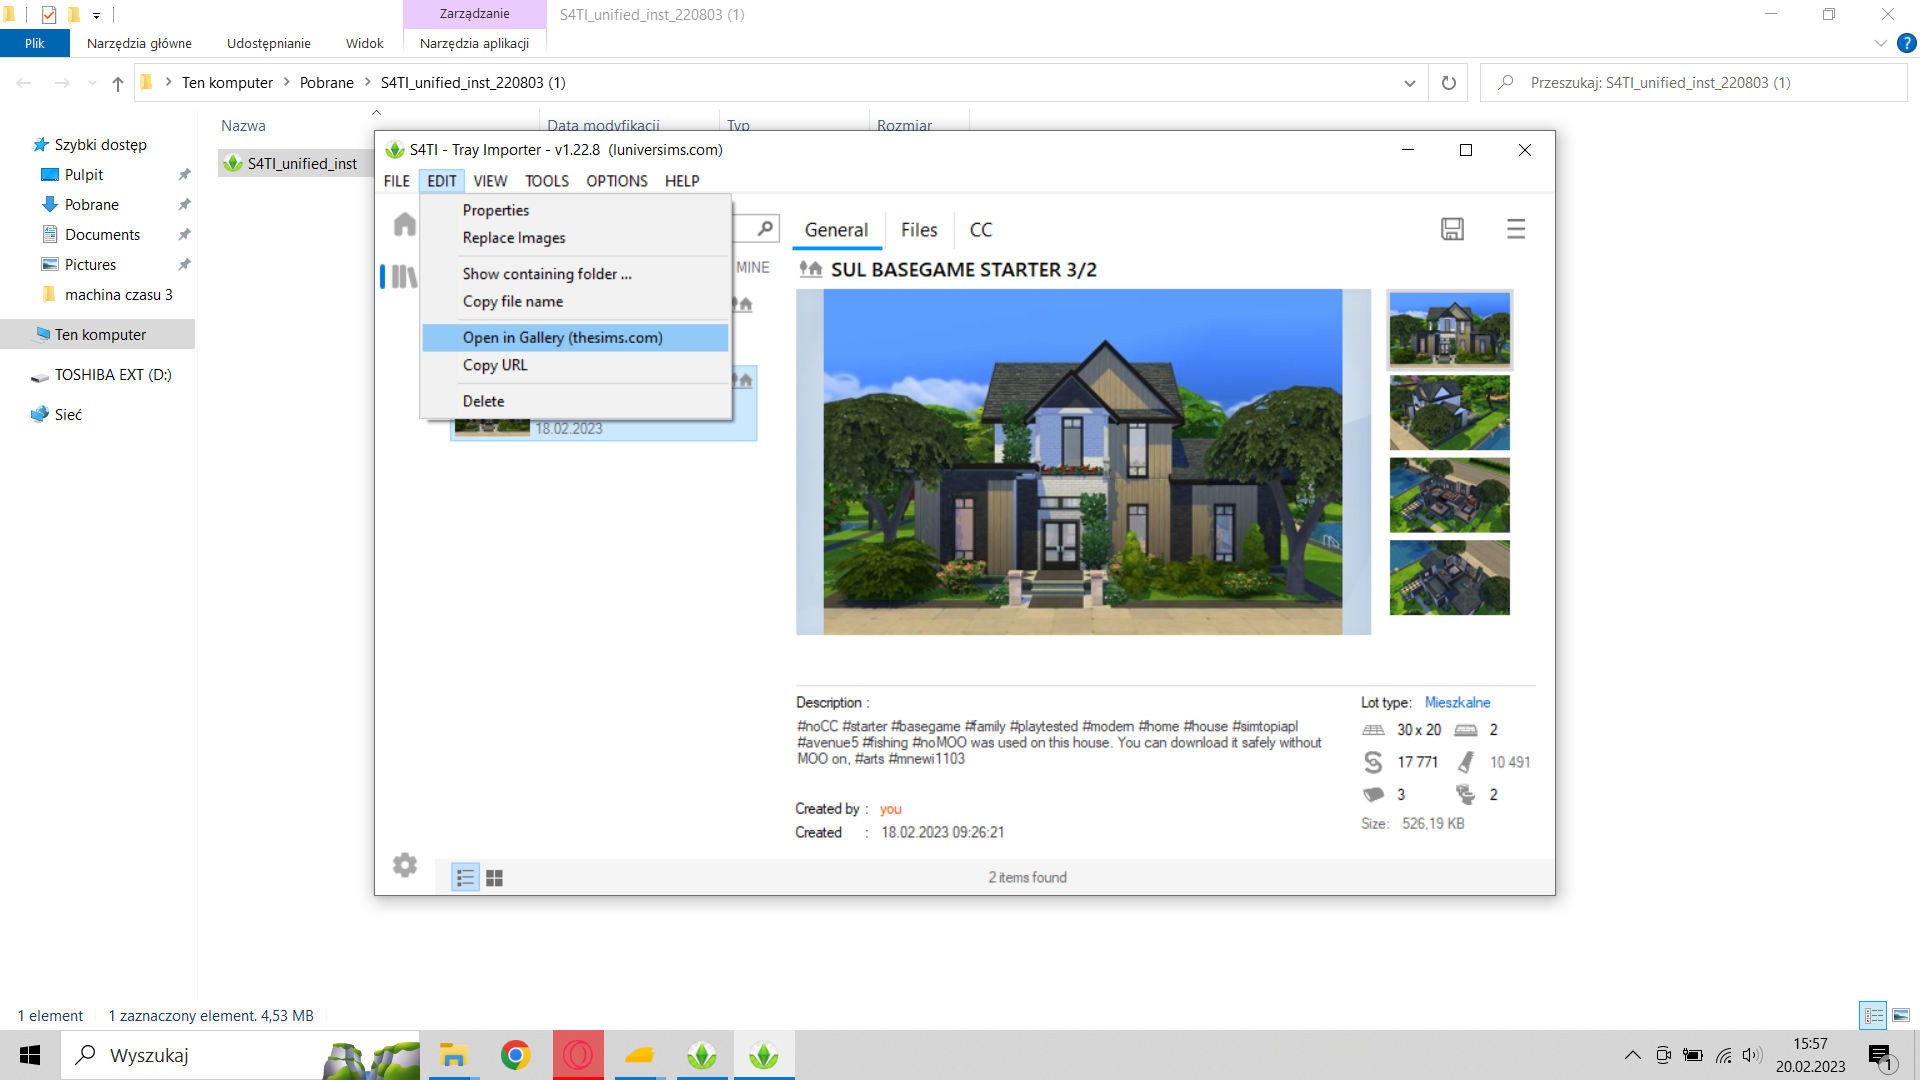Open Udostępnianie ribbon tab
Screen dimensions: 1920x1080
click(x=269, y=43)
